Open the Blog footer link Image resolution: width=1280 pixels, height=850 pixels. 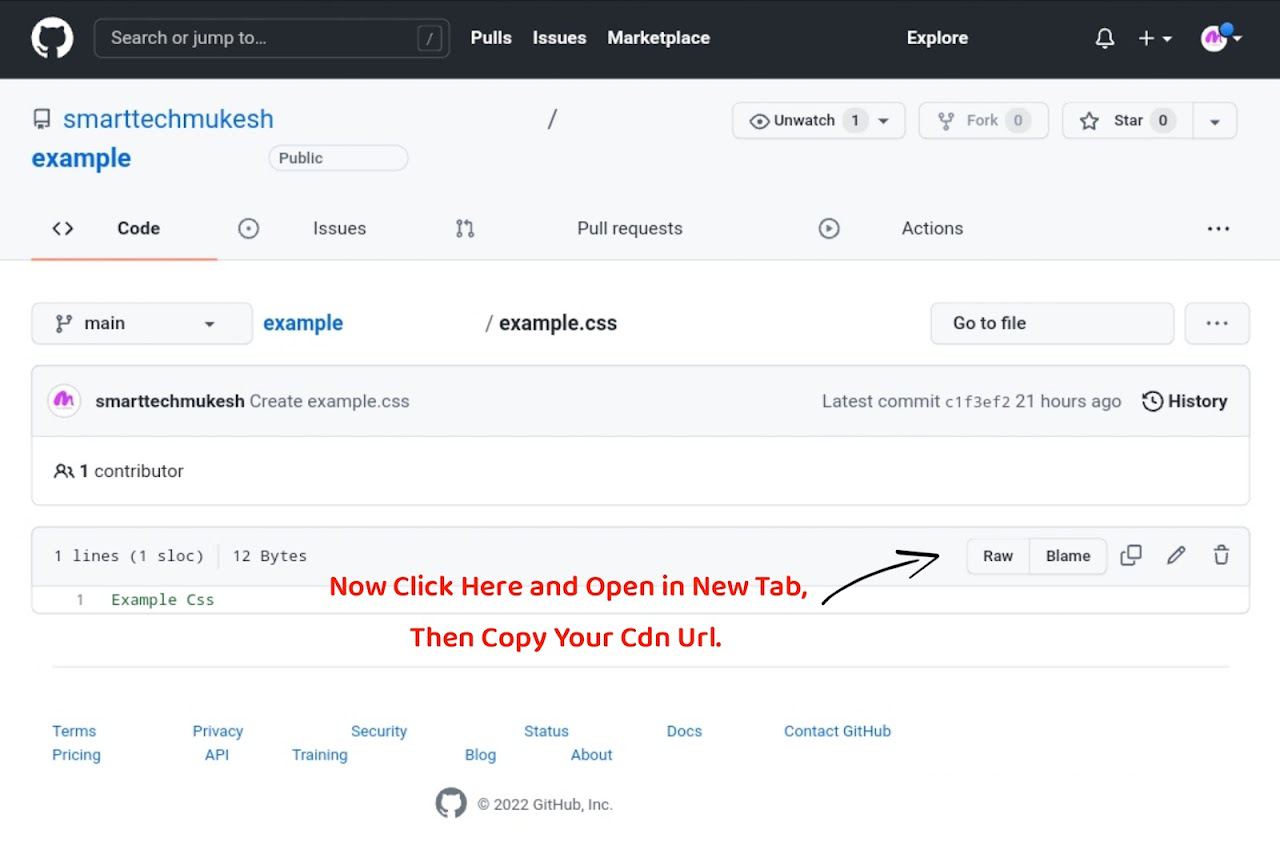480,755
